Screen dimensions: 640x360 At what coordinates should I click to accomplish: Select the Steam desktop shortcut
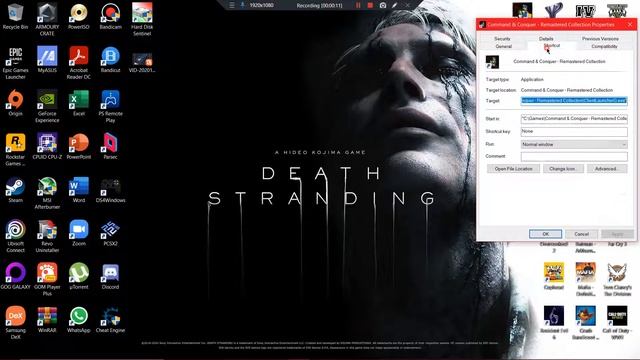tap(16, 189)
